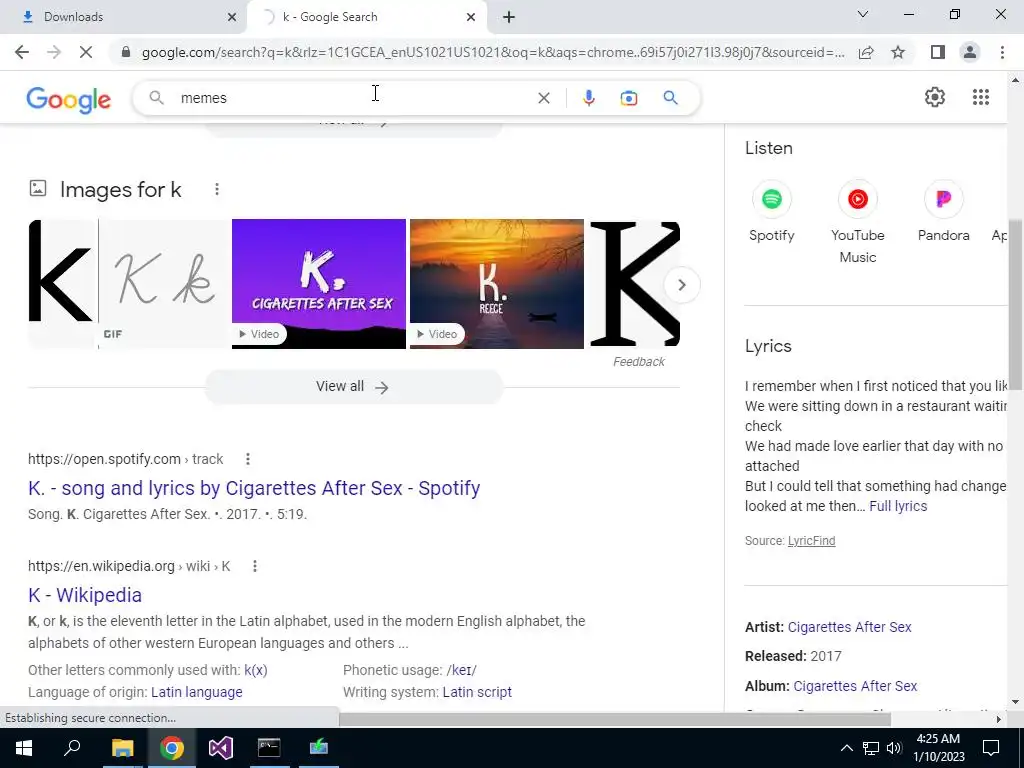Select the k - Google Search tab
The width and height of the screenshot is (1024, 768).
pyautogui.click(x=366, y=17)
